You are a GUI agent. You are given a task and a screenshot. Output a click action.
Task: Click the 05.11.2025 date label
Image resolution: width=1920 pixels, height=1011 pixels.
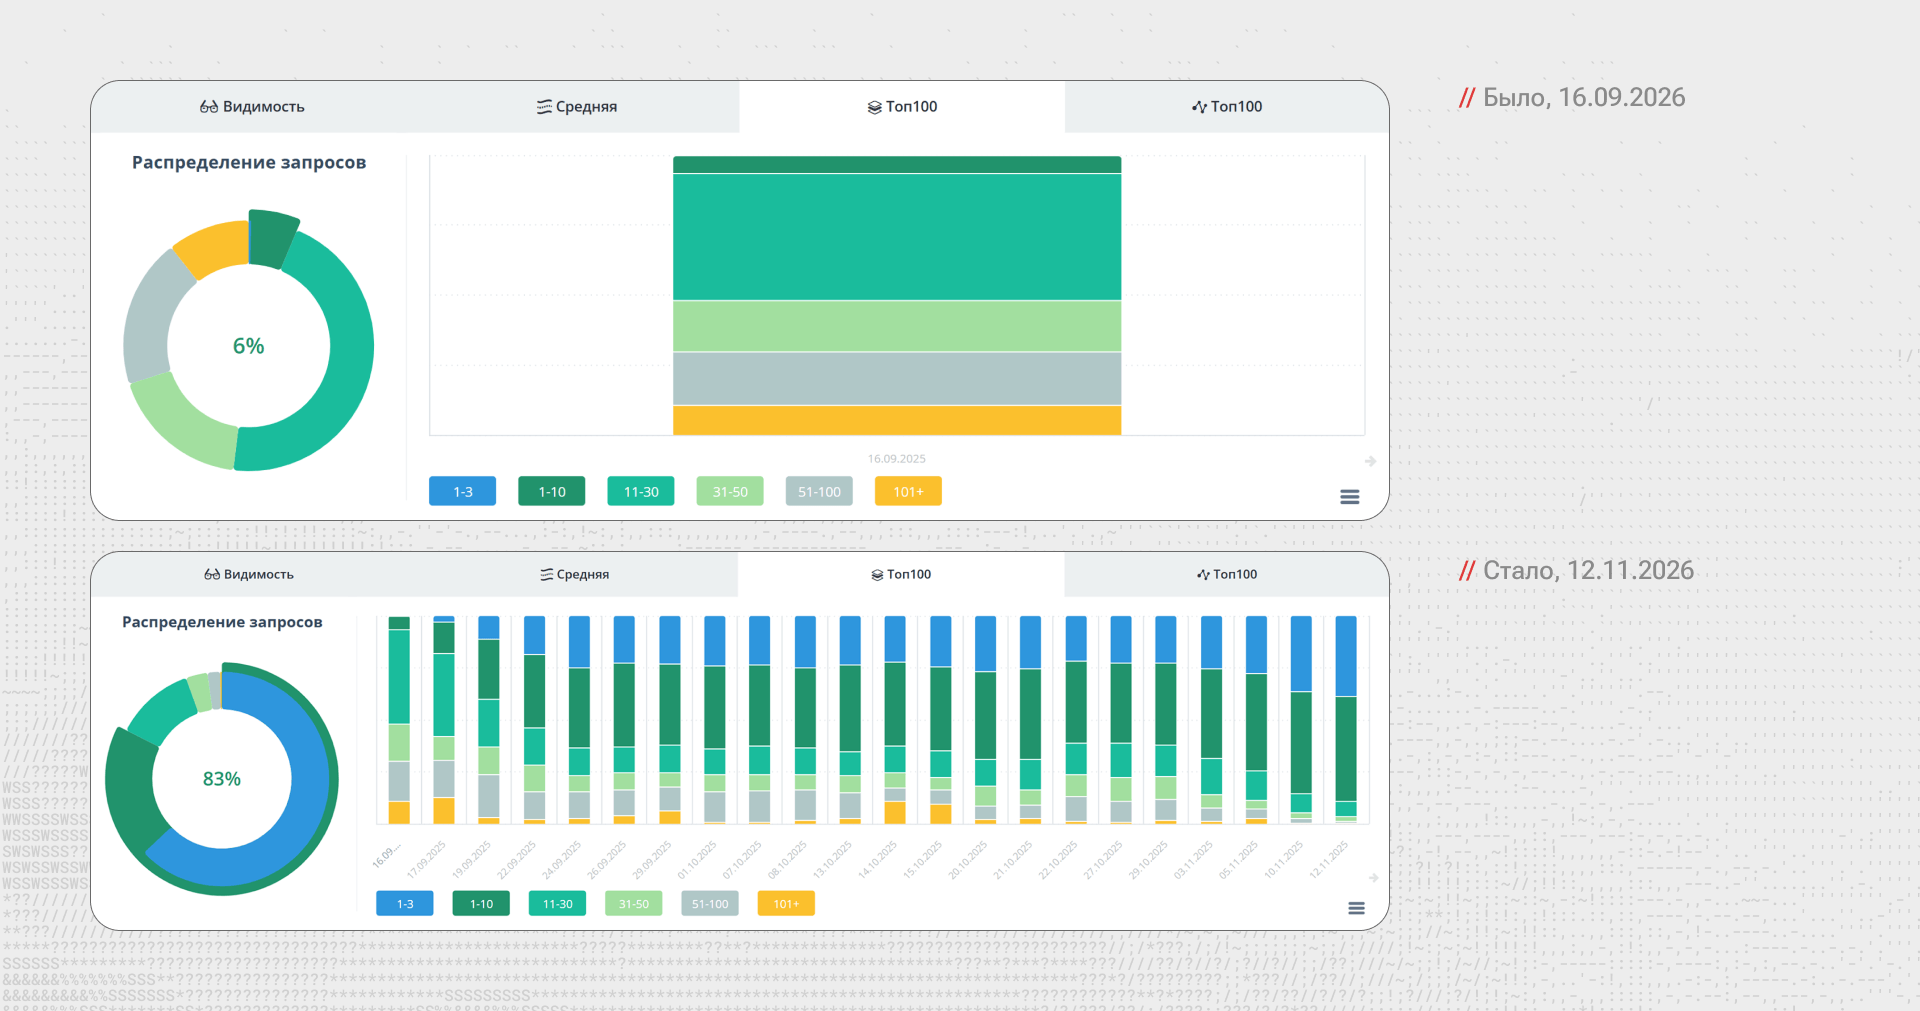[x=1240, y=859]
